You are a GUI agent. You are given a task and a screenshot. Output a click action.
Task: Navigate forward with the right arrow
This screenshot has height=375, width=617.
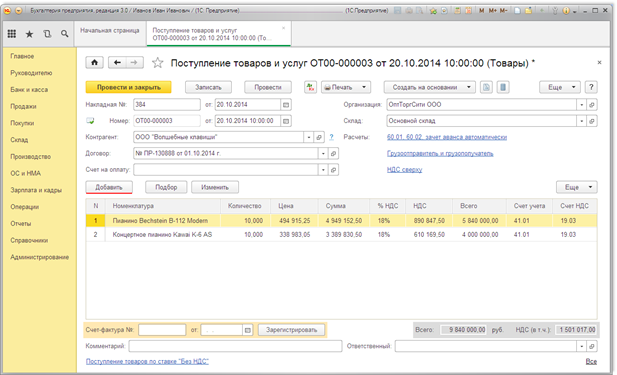coord(134,63)
